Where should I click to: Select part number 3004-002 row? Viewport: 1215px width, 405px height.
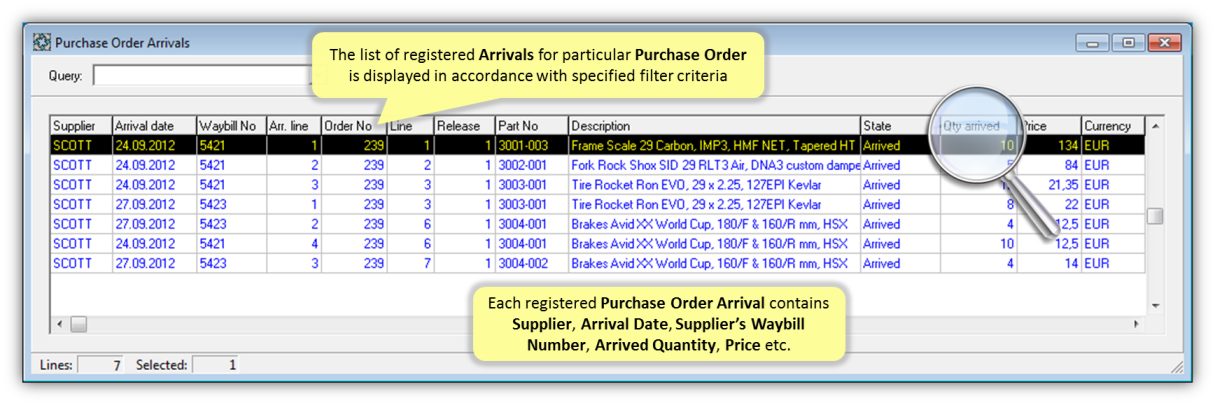[531, 264]
